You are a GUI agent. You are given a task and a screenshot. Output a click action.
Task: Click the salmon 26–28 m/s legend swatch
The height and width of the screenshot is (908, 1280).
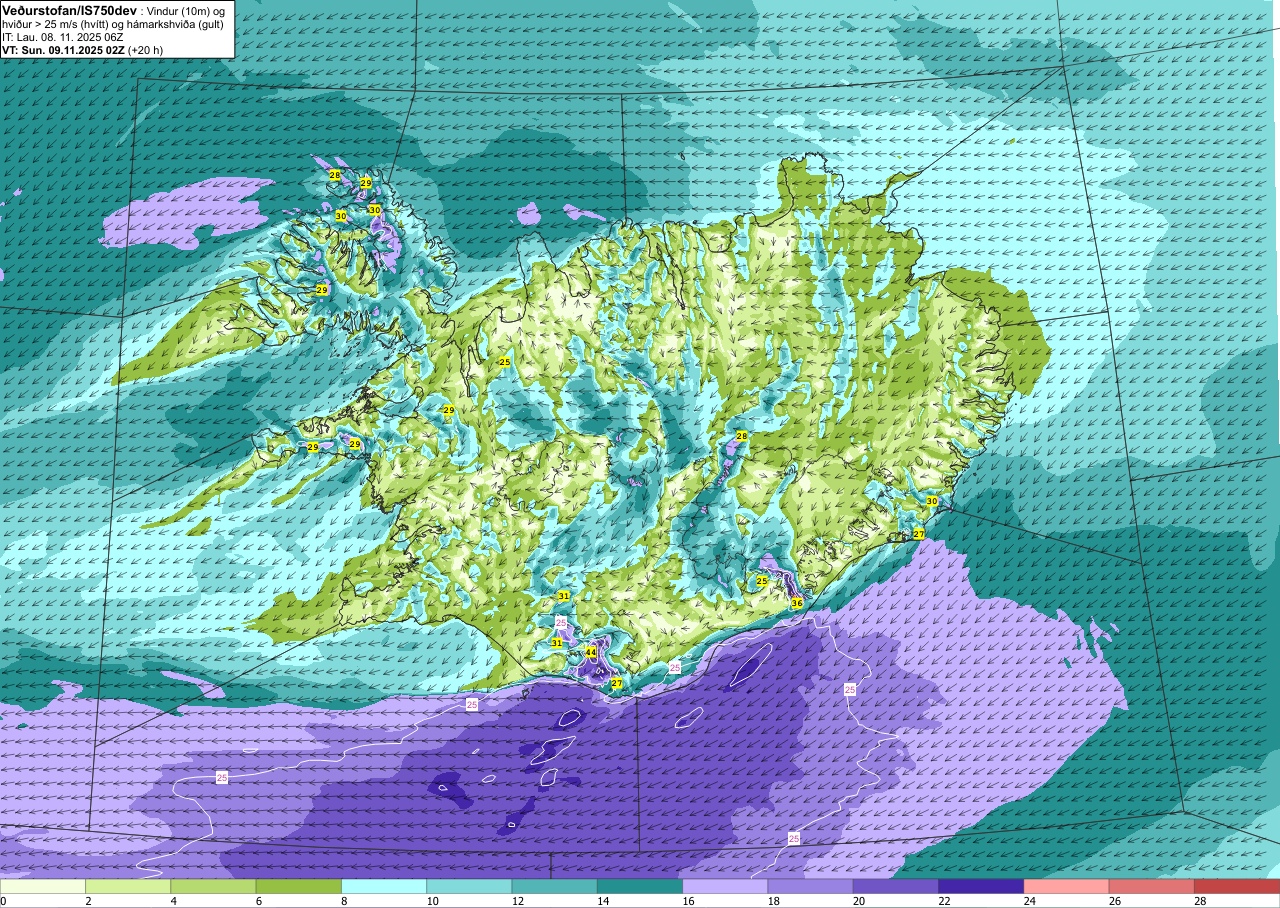click(x=1152, y=886)
